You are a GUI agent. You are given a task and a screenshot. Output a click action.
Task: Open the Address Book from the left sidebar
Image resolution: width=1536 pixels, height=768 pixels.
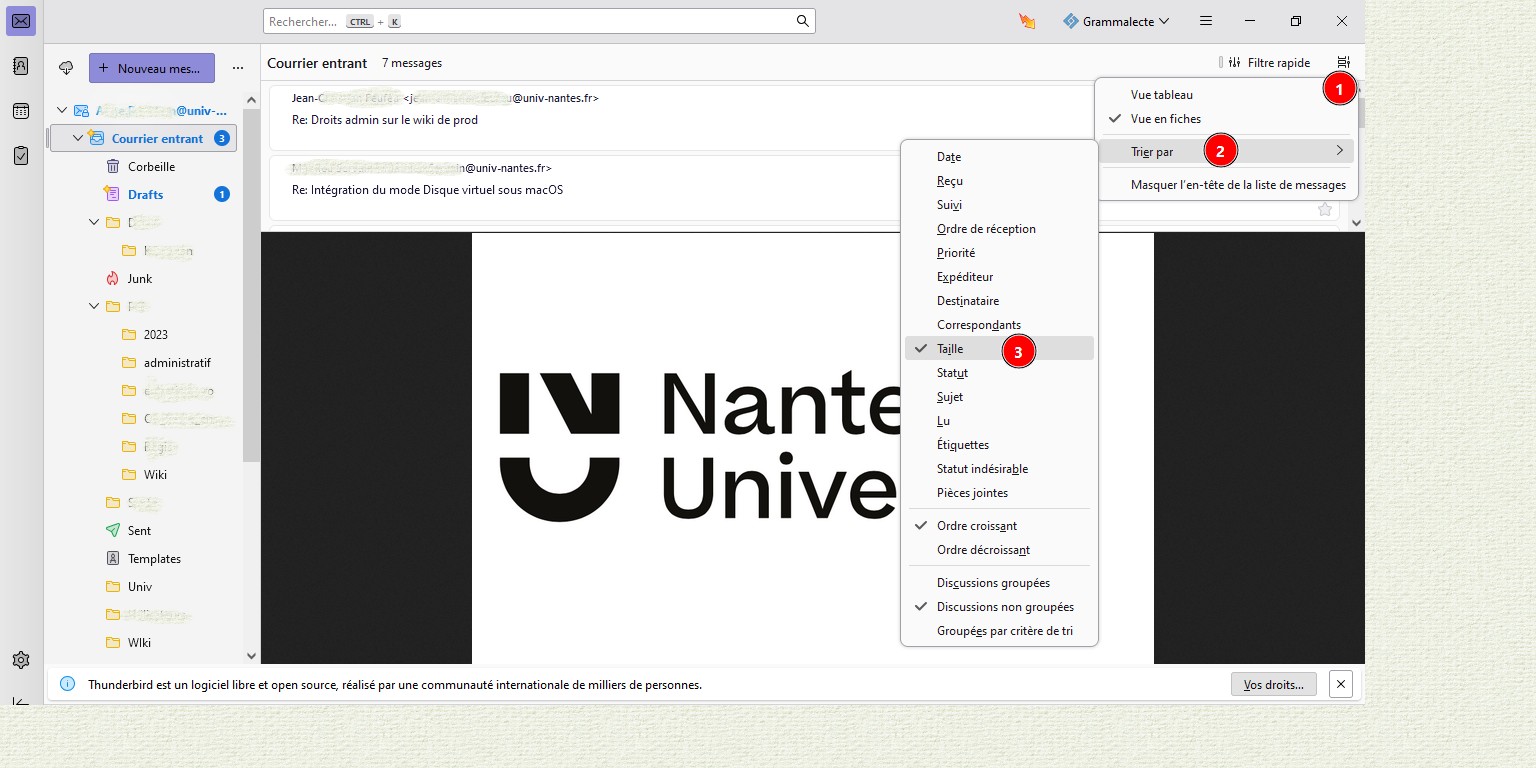tap(20, 65)
